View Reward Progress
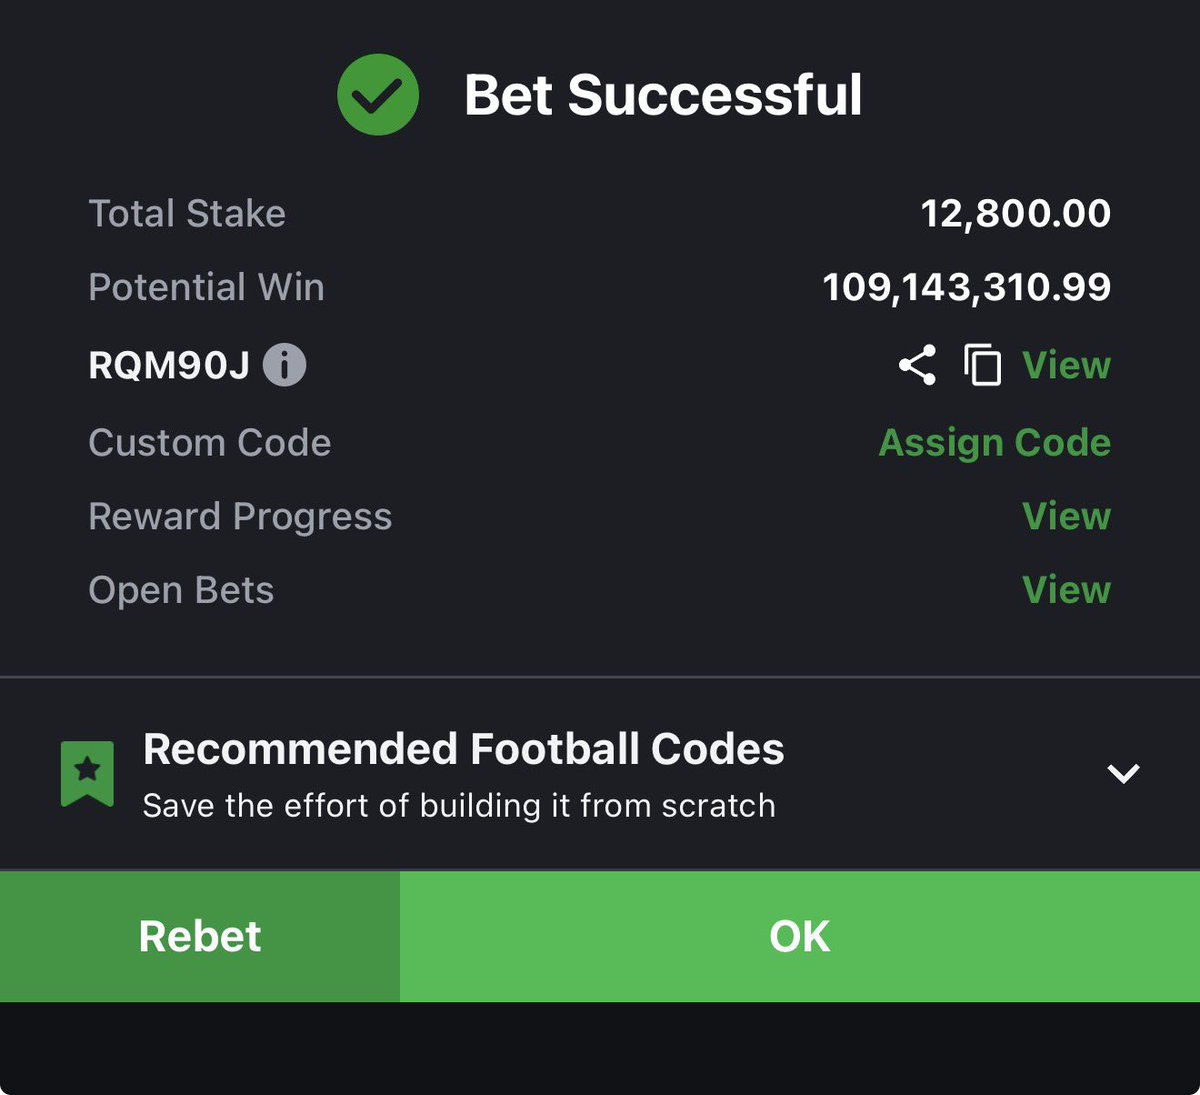The image size is (1200, 1095). (x=1066, y=516)
